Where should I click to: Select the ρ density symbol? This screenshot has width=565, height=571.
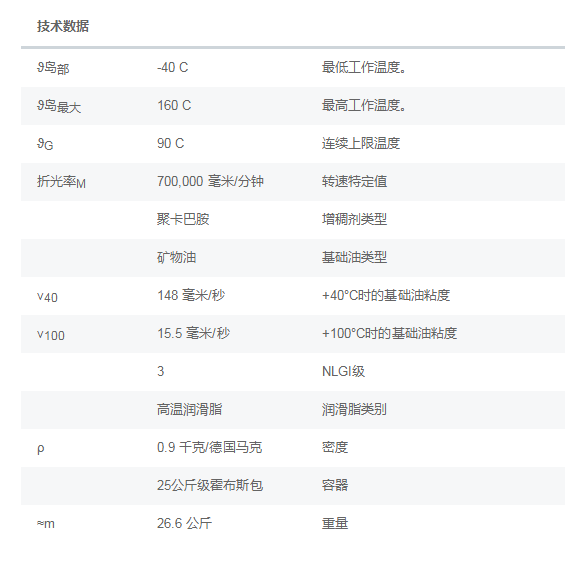[40, 448]
